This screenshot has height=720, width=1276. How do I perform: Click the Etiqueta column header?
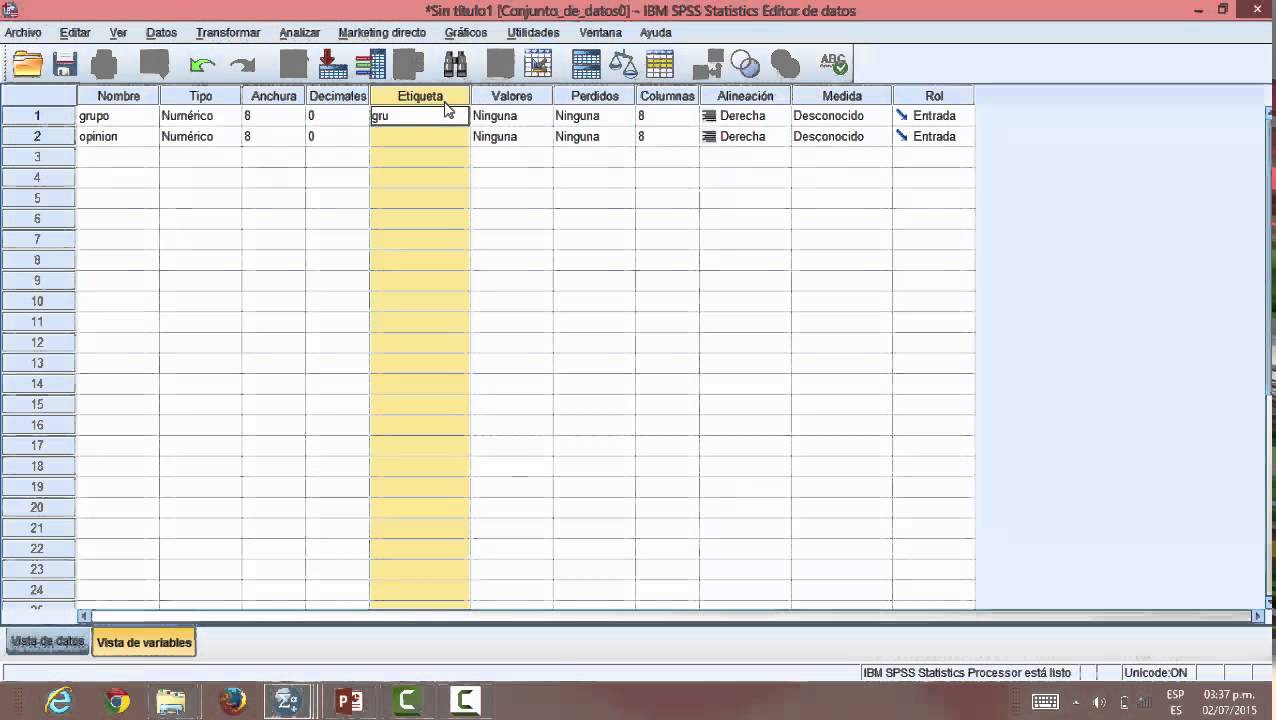click(420, 96)
